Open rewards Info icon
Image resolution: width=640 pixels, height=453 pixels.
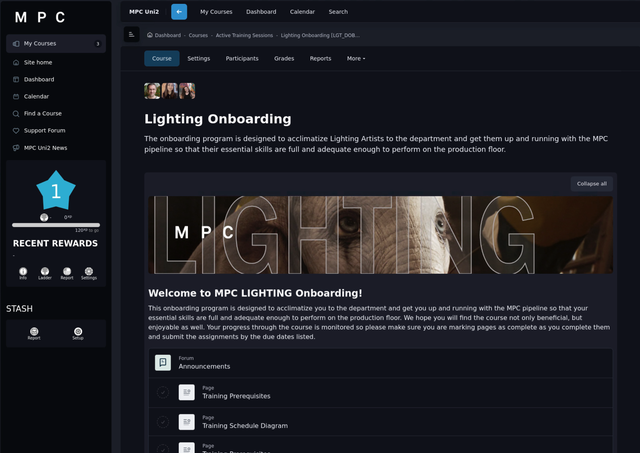pyautogui.click(x=23, y=271)
